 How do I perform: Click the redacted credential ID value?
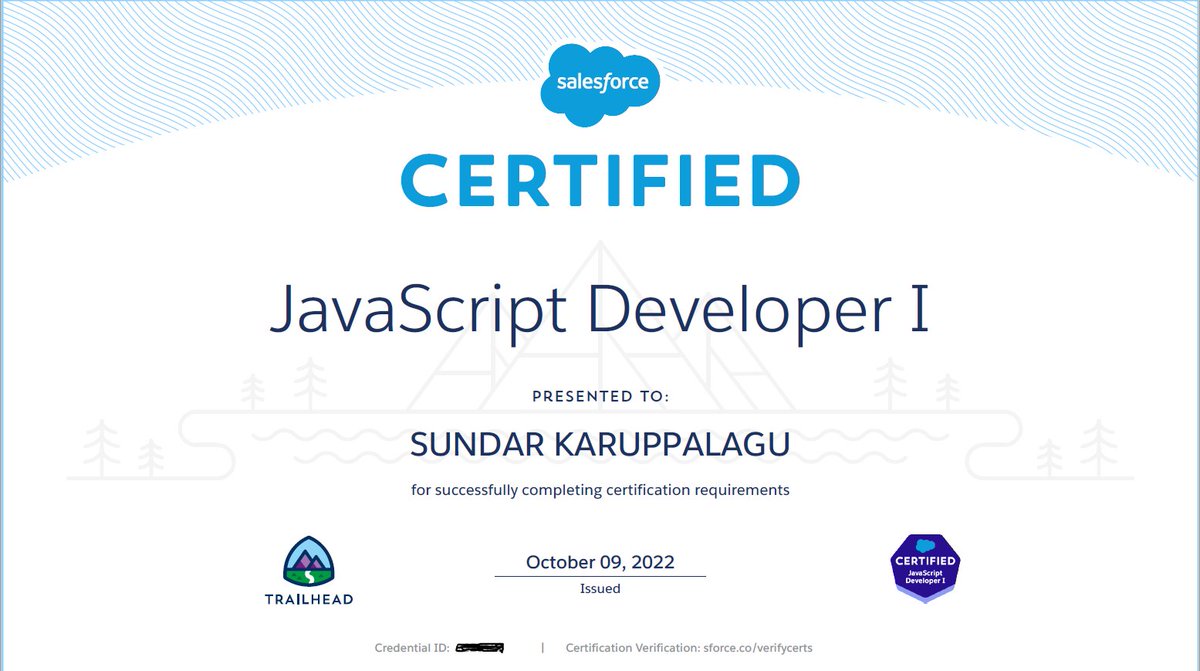point(479,648)
